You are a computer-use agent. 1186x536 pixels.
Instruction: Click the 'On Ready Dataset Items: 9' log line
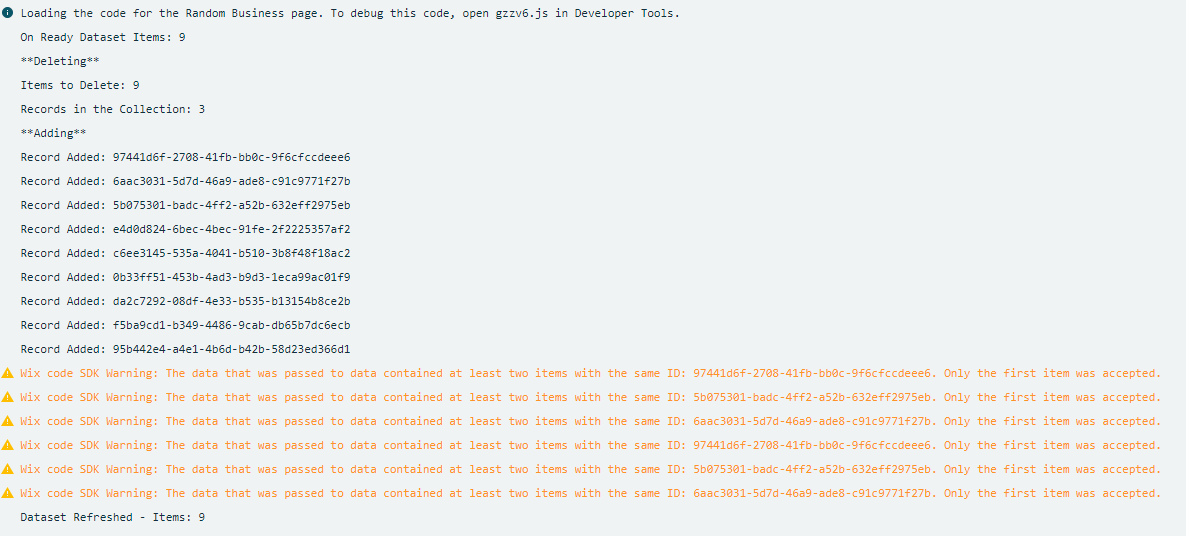click(103, 37)
